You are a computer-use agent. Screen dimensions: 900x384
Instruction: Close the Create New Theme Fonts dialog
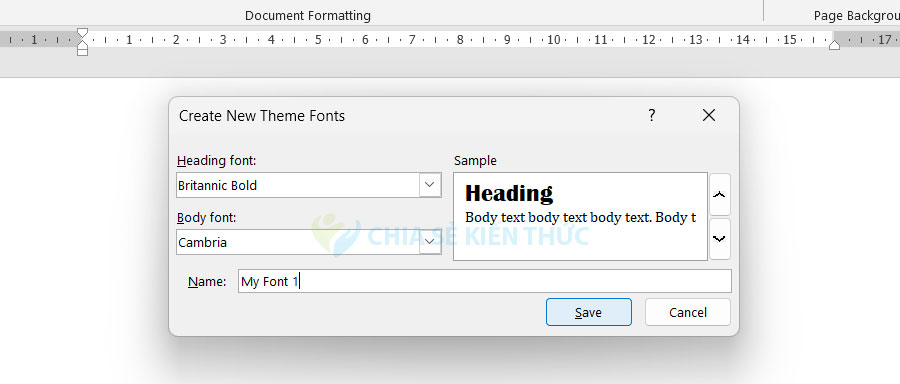pos(709,115)
